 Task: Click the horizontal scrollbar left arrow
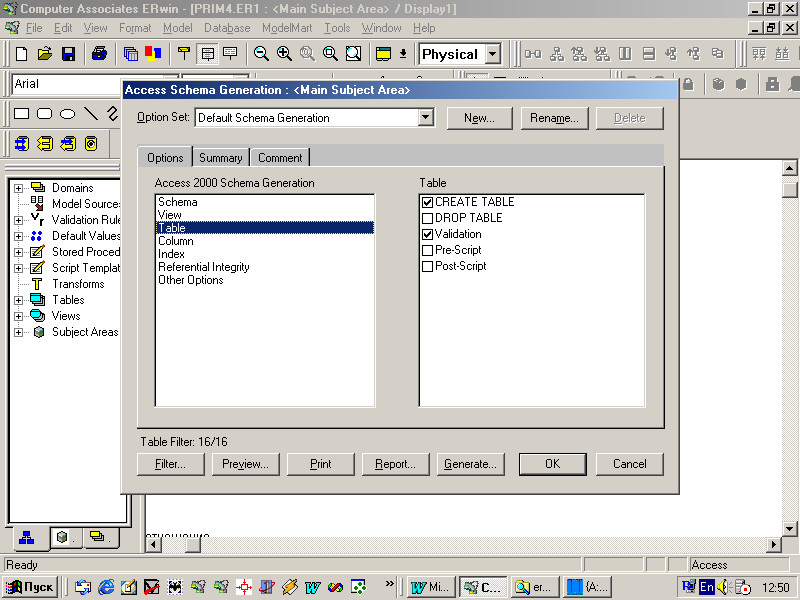(154, 544)
